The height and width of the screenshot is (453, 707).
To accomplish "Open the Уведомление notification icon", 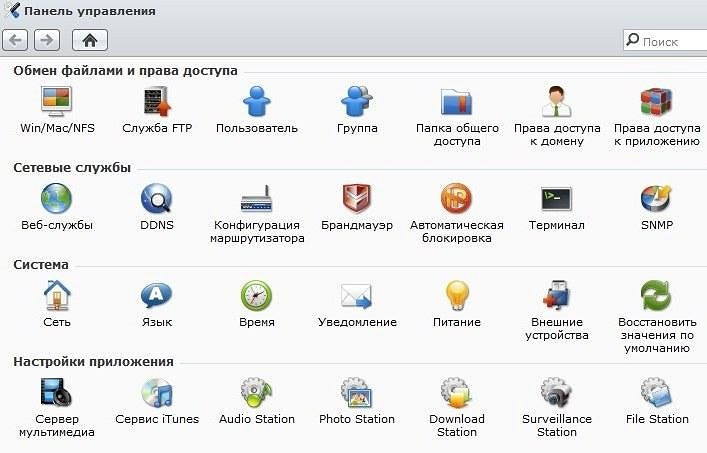I will coord(357,296).
